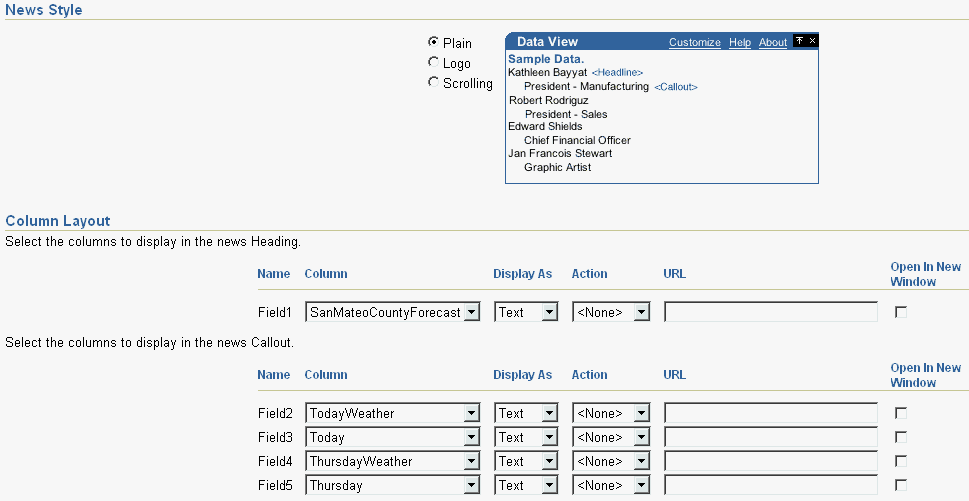Screen dimensions: 969x501
Task: Click the Robert Rodriguz sample entry
Action: (x=549, y=100)
